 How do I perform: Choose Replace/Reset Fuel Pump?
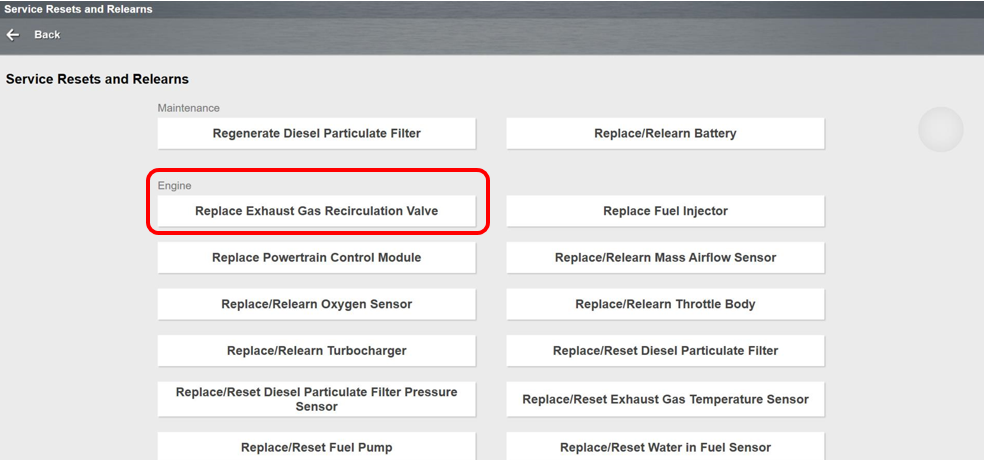[316, 446]
